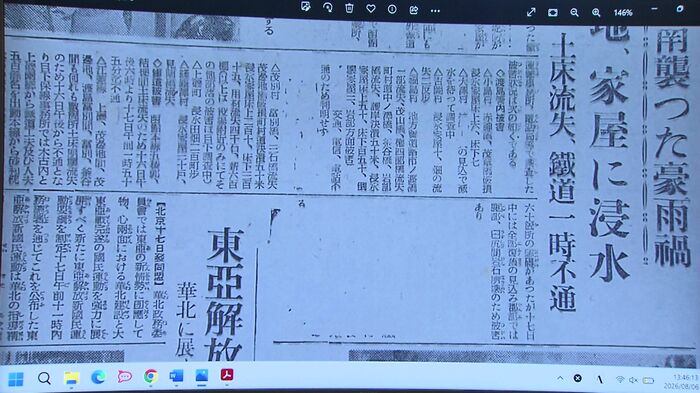The image size is (700, 393).
Task: Open File Explorer from the taskbar
Action: (x=71, y=378)
